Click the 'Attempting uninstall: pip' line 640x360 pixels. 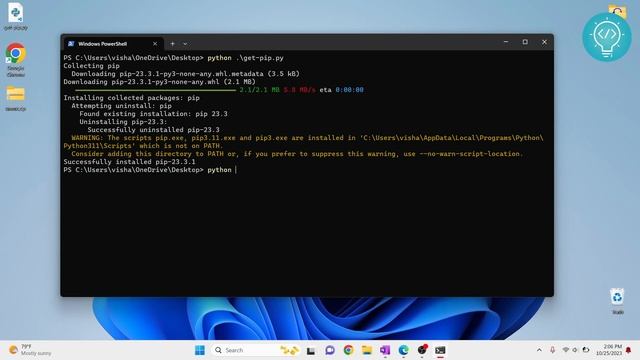point(121,106)
